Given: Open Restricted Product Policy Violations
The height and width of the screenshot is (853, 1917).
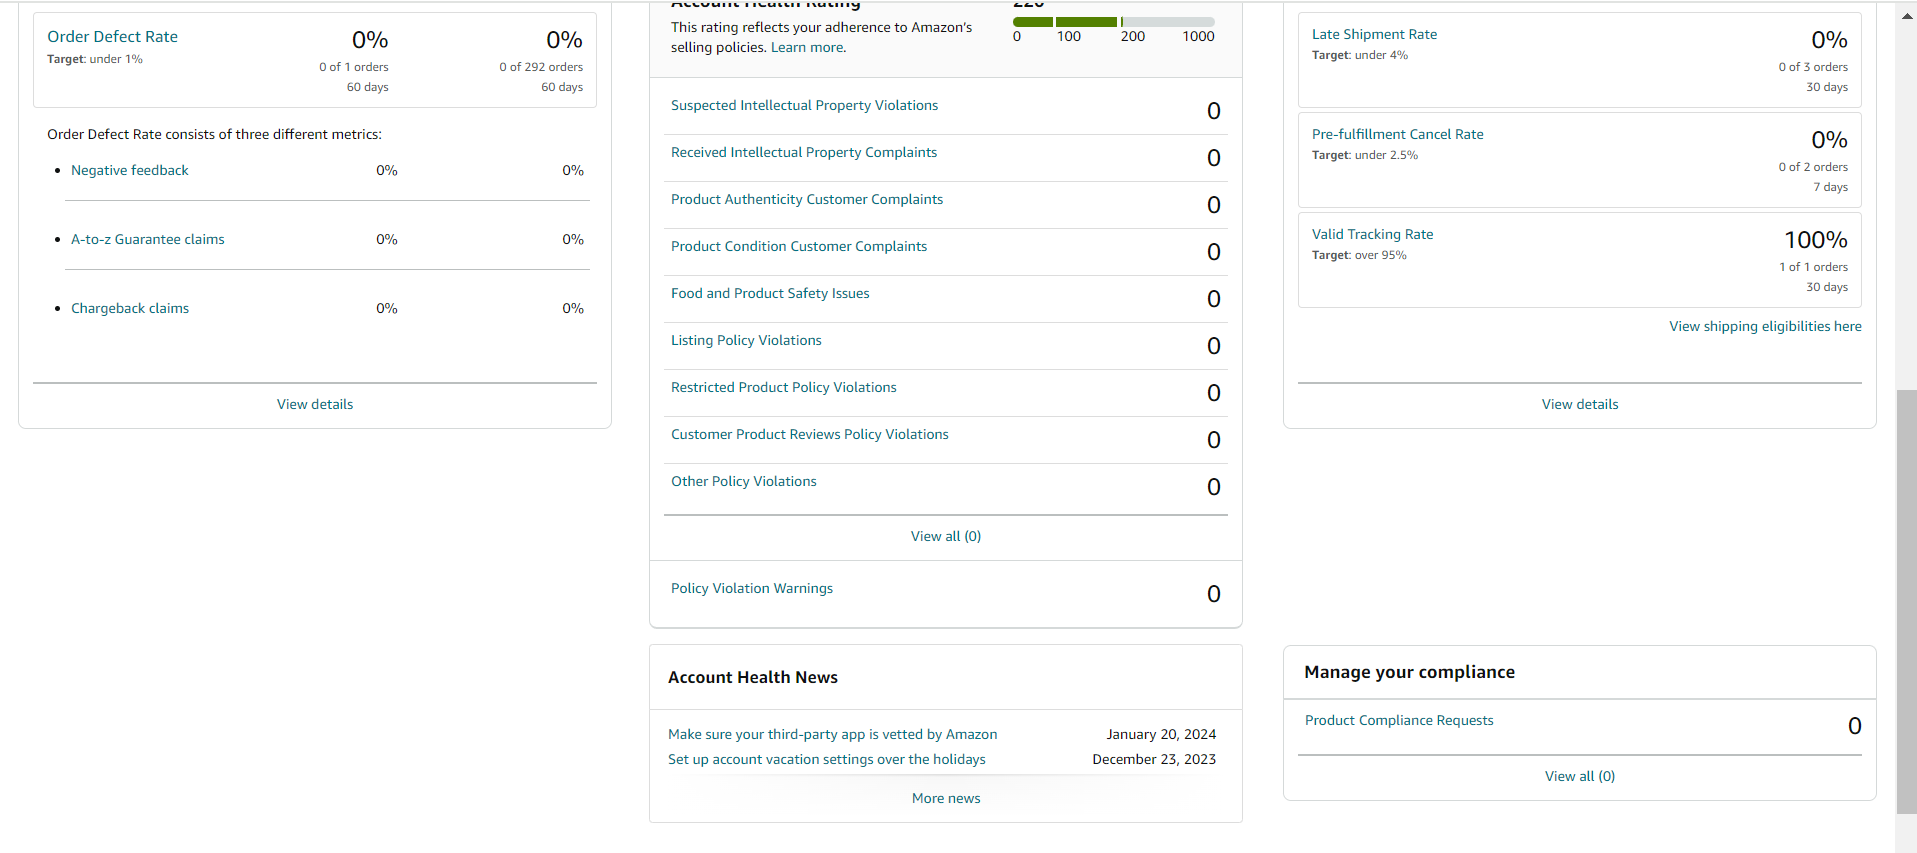Looking at the screenshot, I should click(x=784, y=387).
